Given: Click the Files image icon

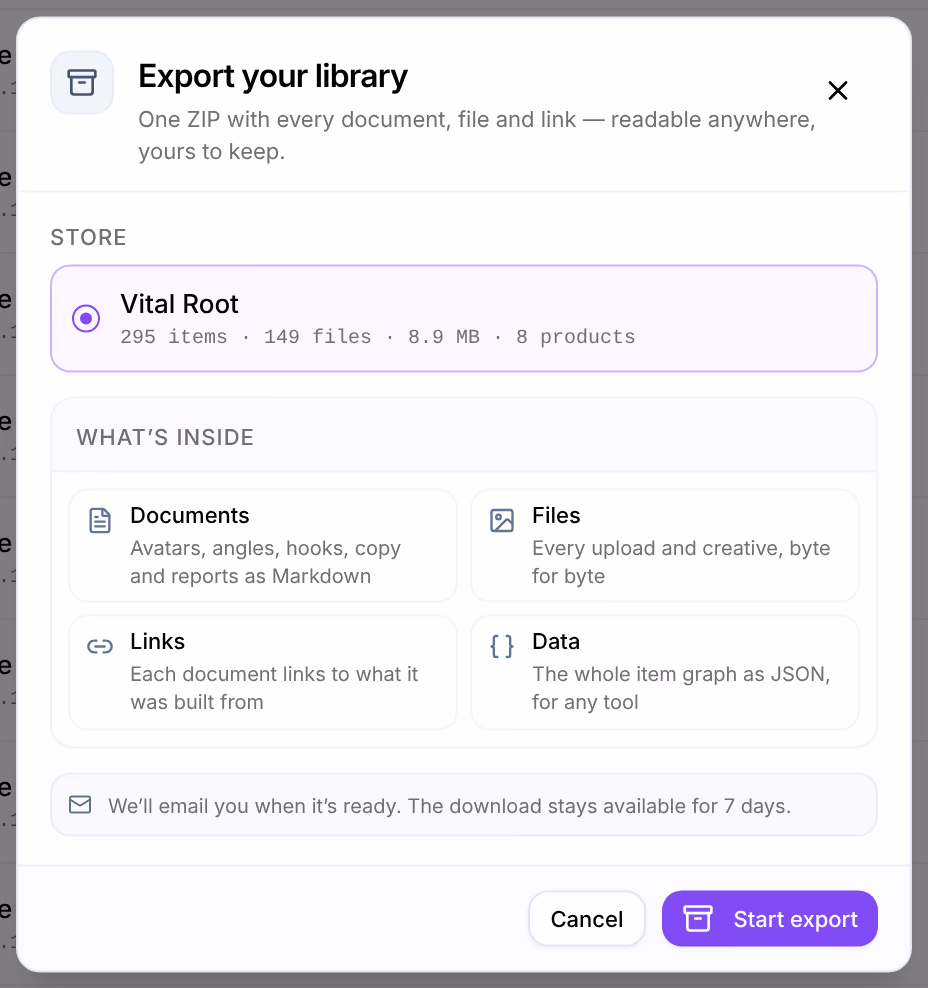Looking at the screenshot, I should (x=502, y=520).
